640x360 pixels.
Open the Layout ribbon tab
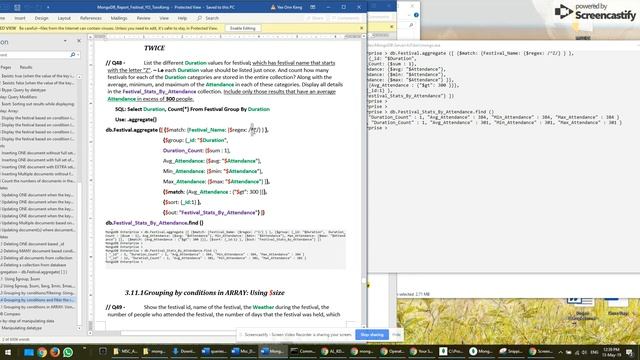click(64, 18)
